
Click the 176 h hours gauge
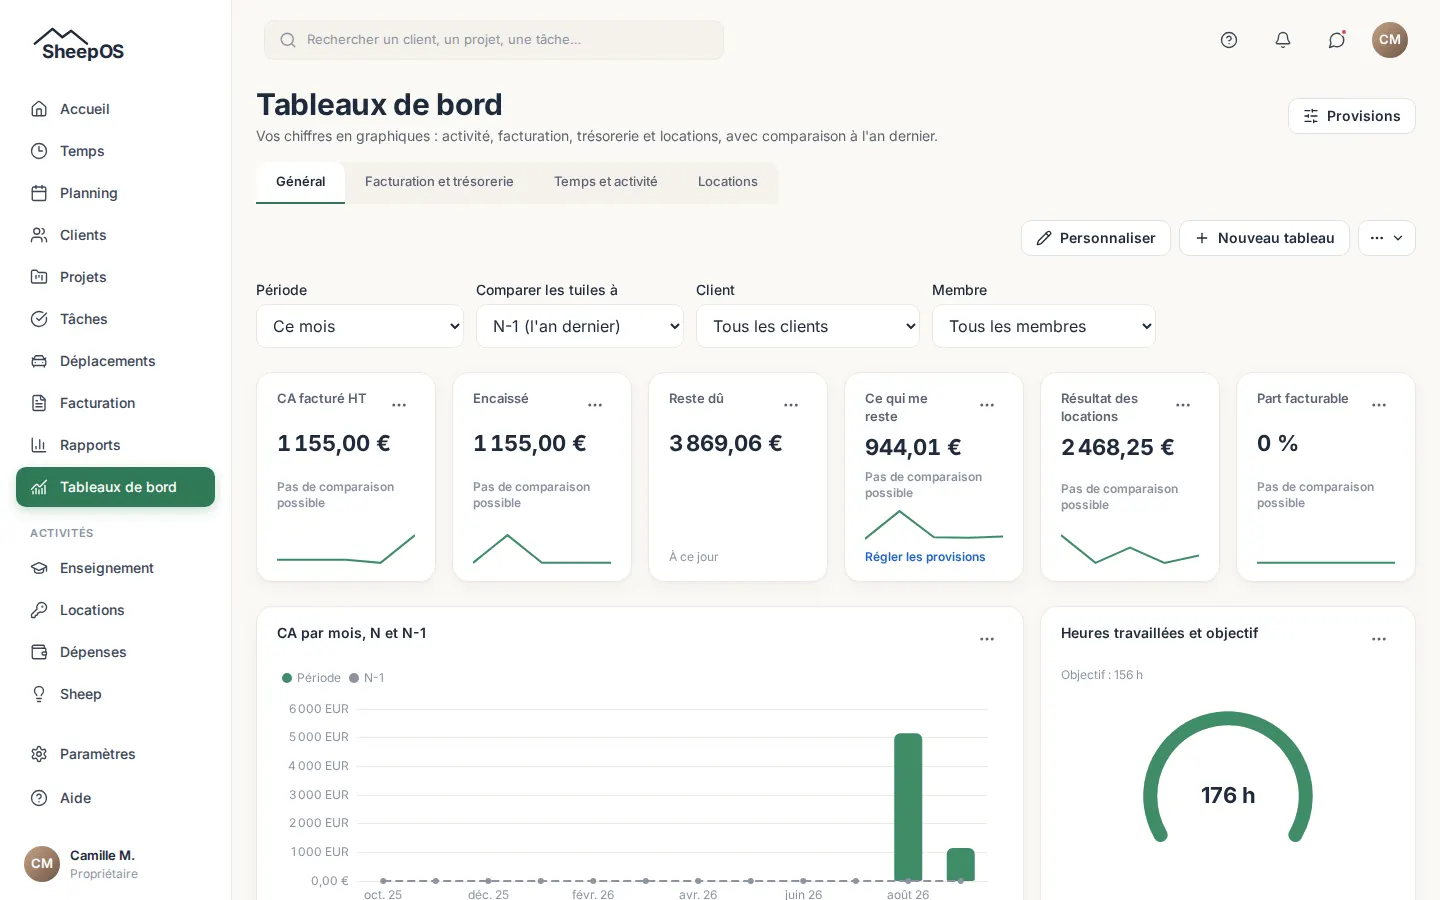pos(1228,778)
